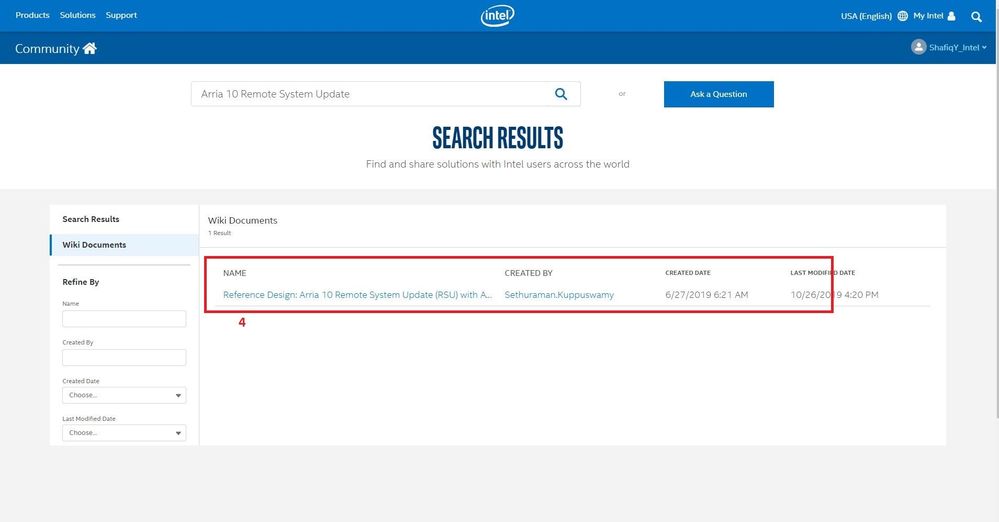The image size is (999, 522).
Task: Click the 6/27/2019 6:21 AM date cell
Action: tap(707, 294)
